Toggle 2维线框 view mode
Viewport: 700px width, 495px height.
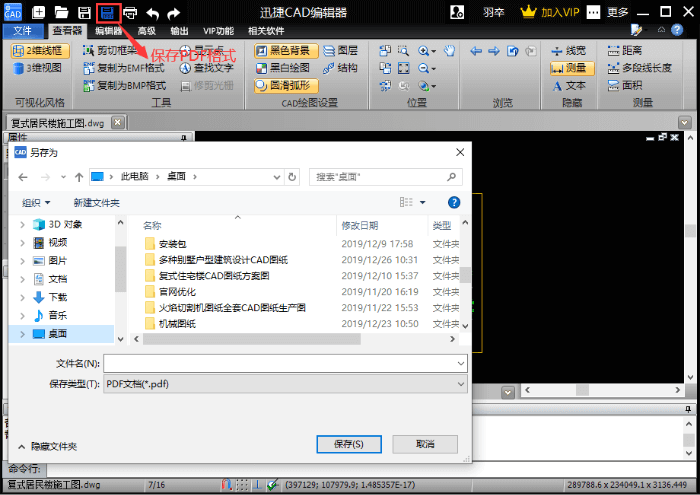(40, 51)
